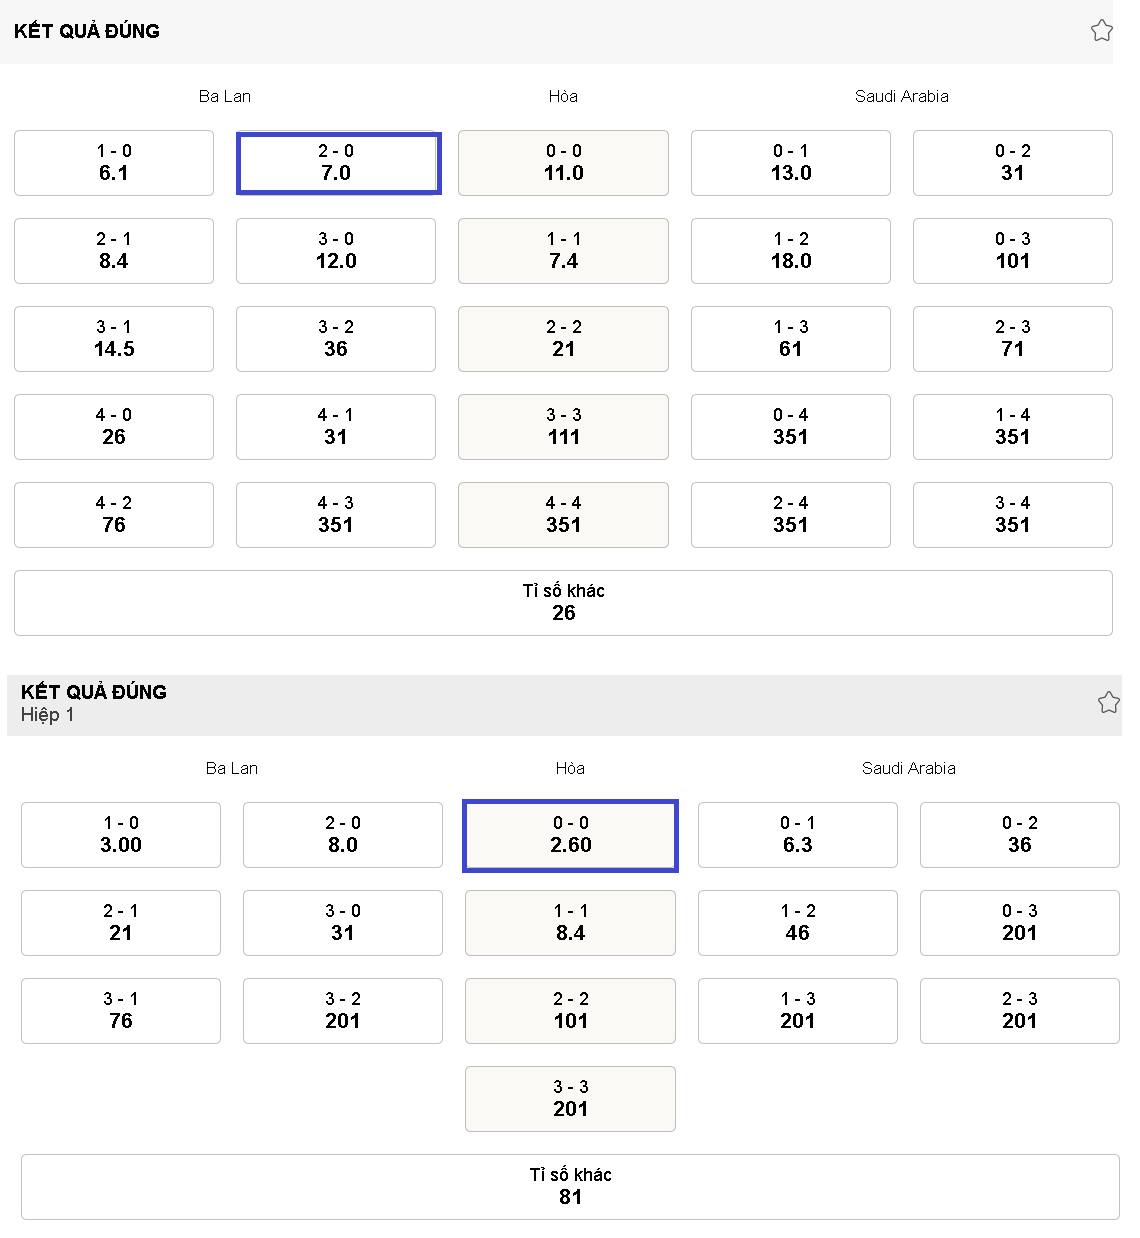Select full-match 1 - 0 at odds 6.1
Image resolution: width=1140 pixels, height=1238 pixels.
(114, 163)
